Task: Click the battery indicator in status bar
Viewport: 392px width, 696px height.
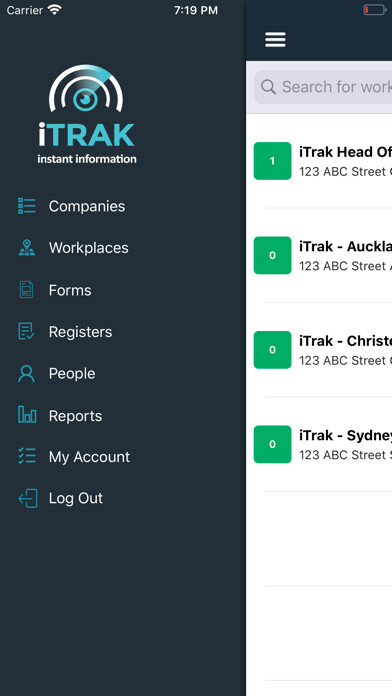Action: pos(375,10)
